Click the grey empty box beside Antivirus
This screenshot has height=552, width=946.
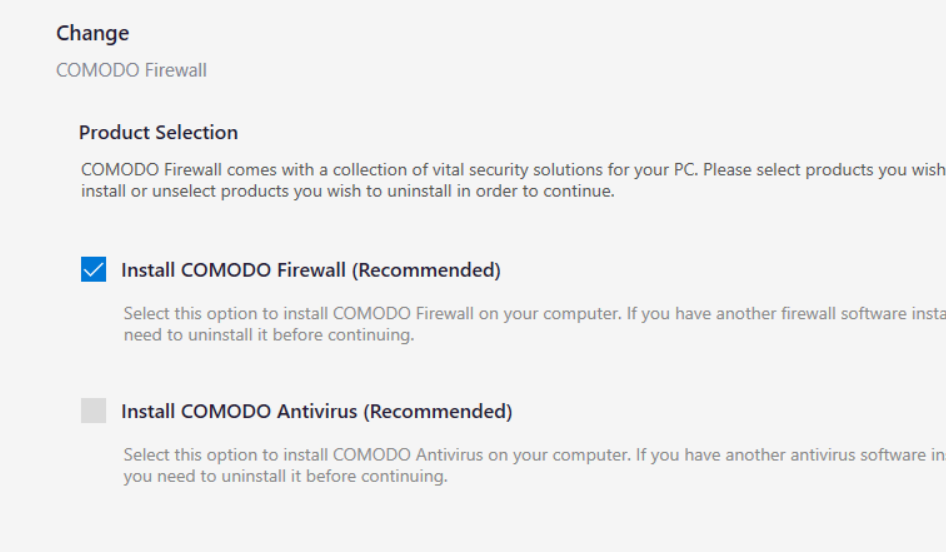tap(93, 411)
